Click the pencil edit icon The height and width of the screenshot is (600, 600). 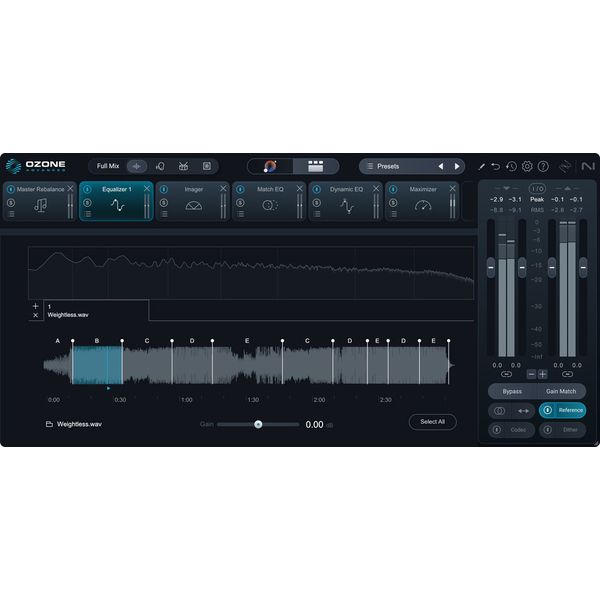click(x=482, y=166)
